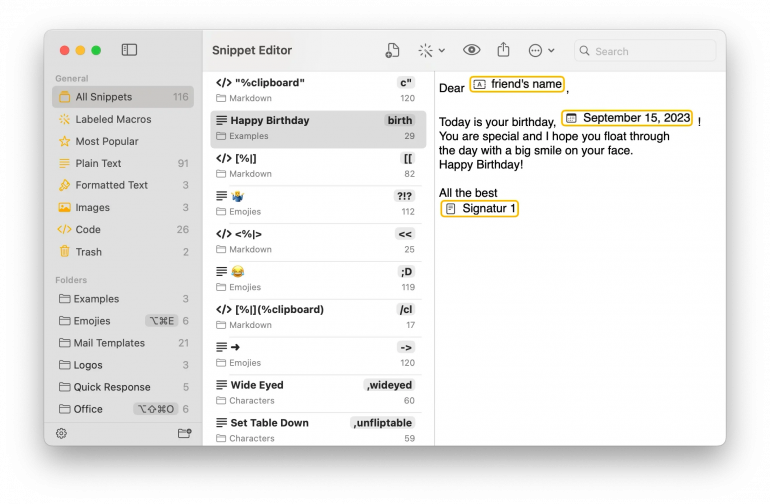Click the settings gear icon
The width and height of the screenshot is (770, 504).
coord(61,433)
